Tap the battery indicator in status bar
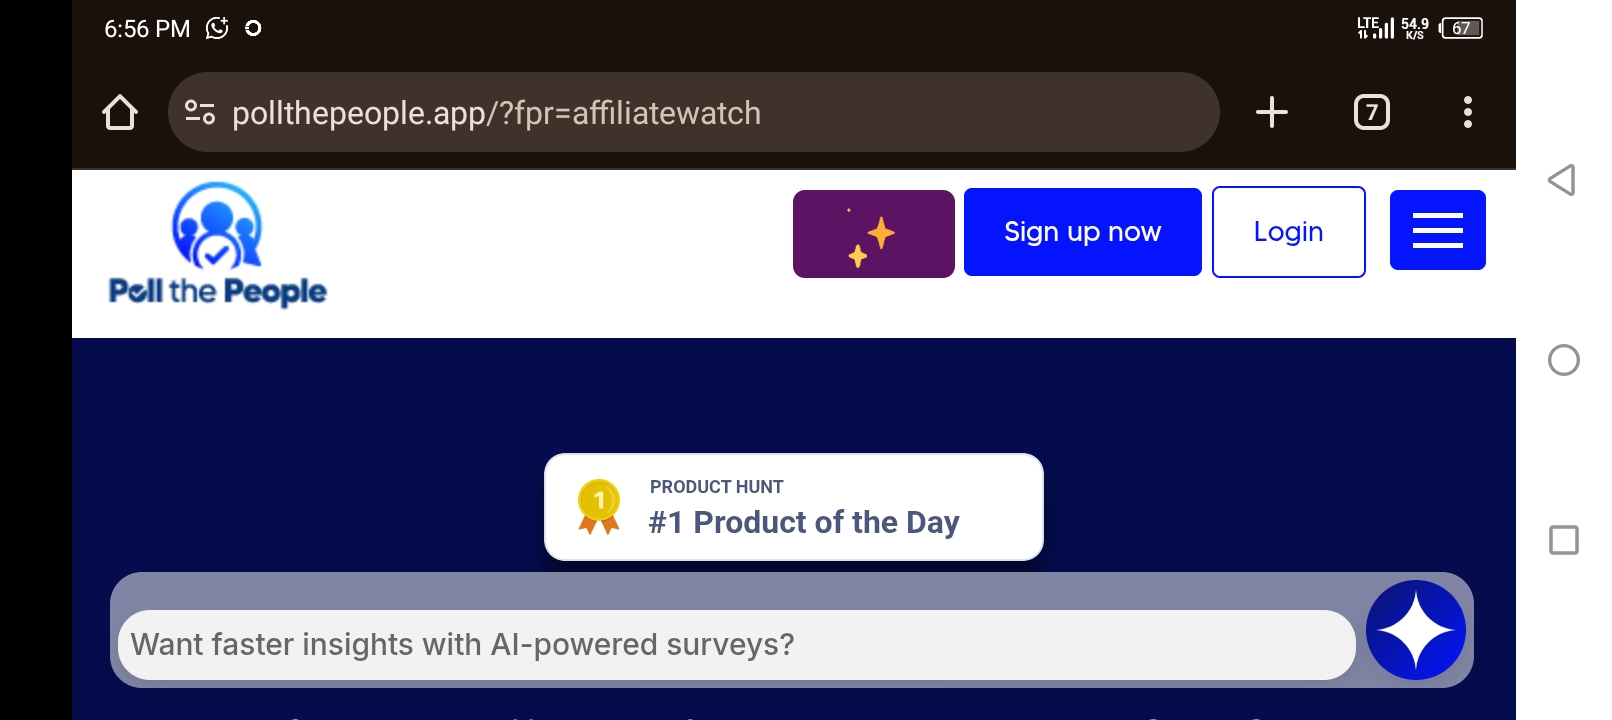The height and width of the screenshot is (720, 1612). pos(1461,28)
